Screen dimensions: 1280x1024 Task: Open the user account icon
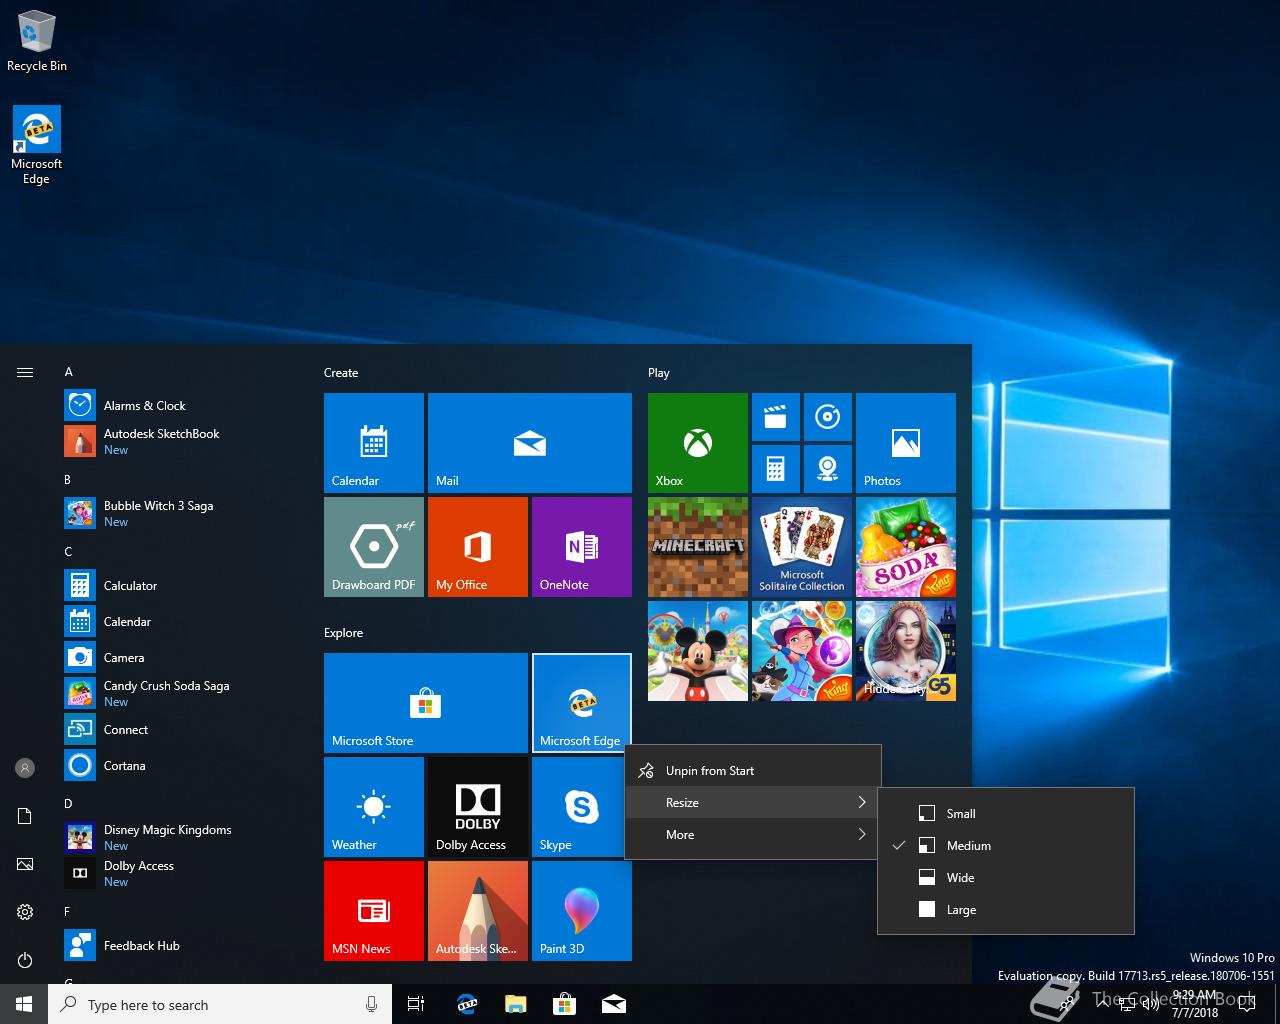pos(25,768)
